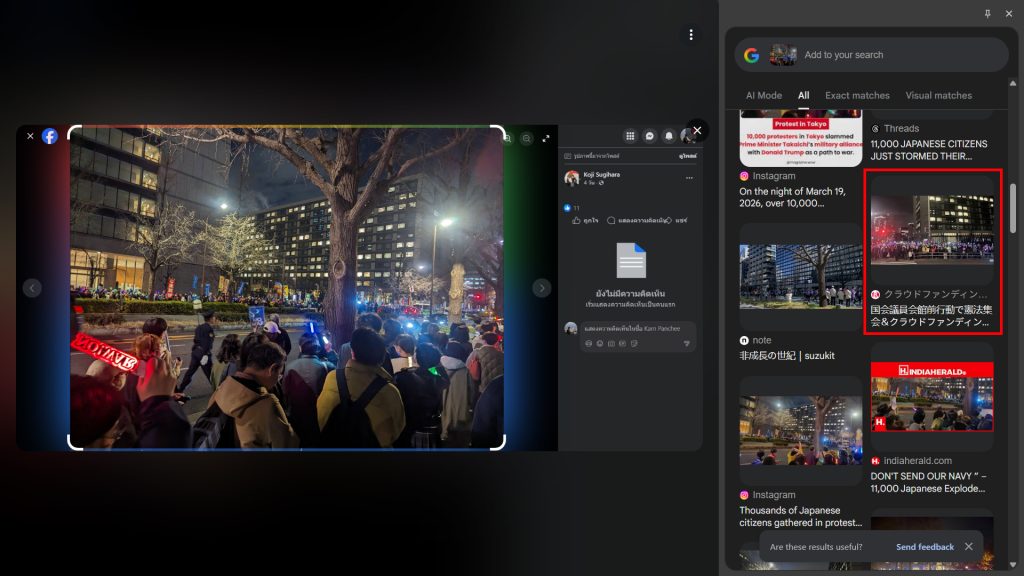
Task: Open the three-dot overlay options menu
Action: click(690, 35)
